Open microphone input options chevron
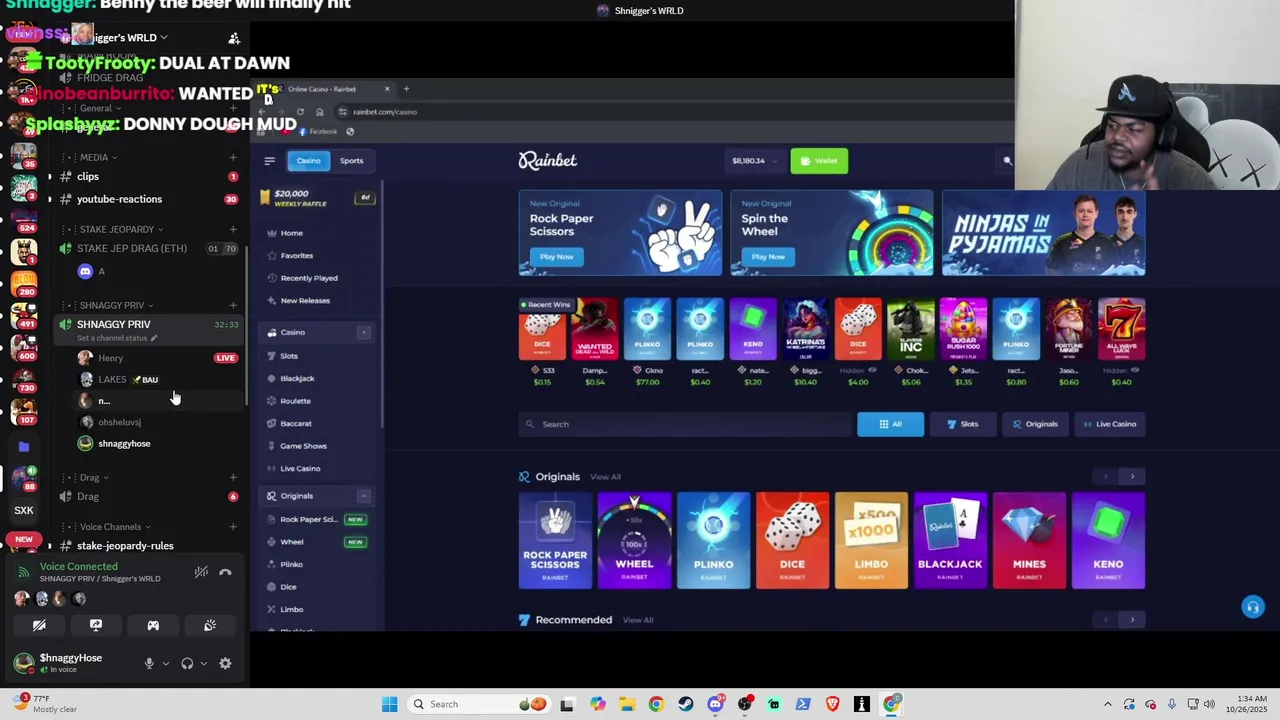The height and width of the screenshot is (720, 1280). click(x=165, y=663)
